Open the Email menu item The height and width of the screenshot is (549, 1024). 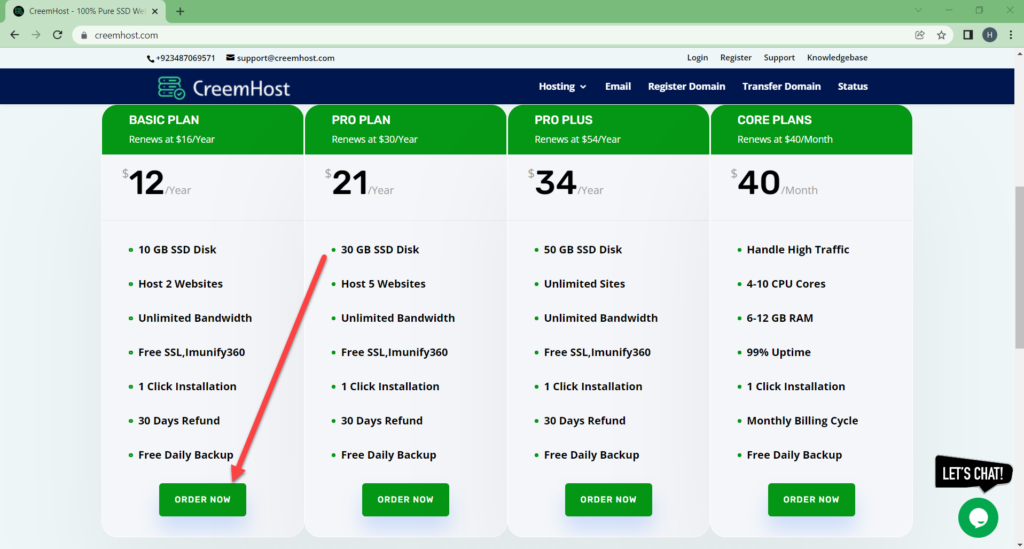click(x=618, y=86)
